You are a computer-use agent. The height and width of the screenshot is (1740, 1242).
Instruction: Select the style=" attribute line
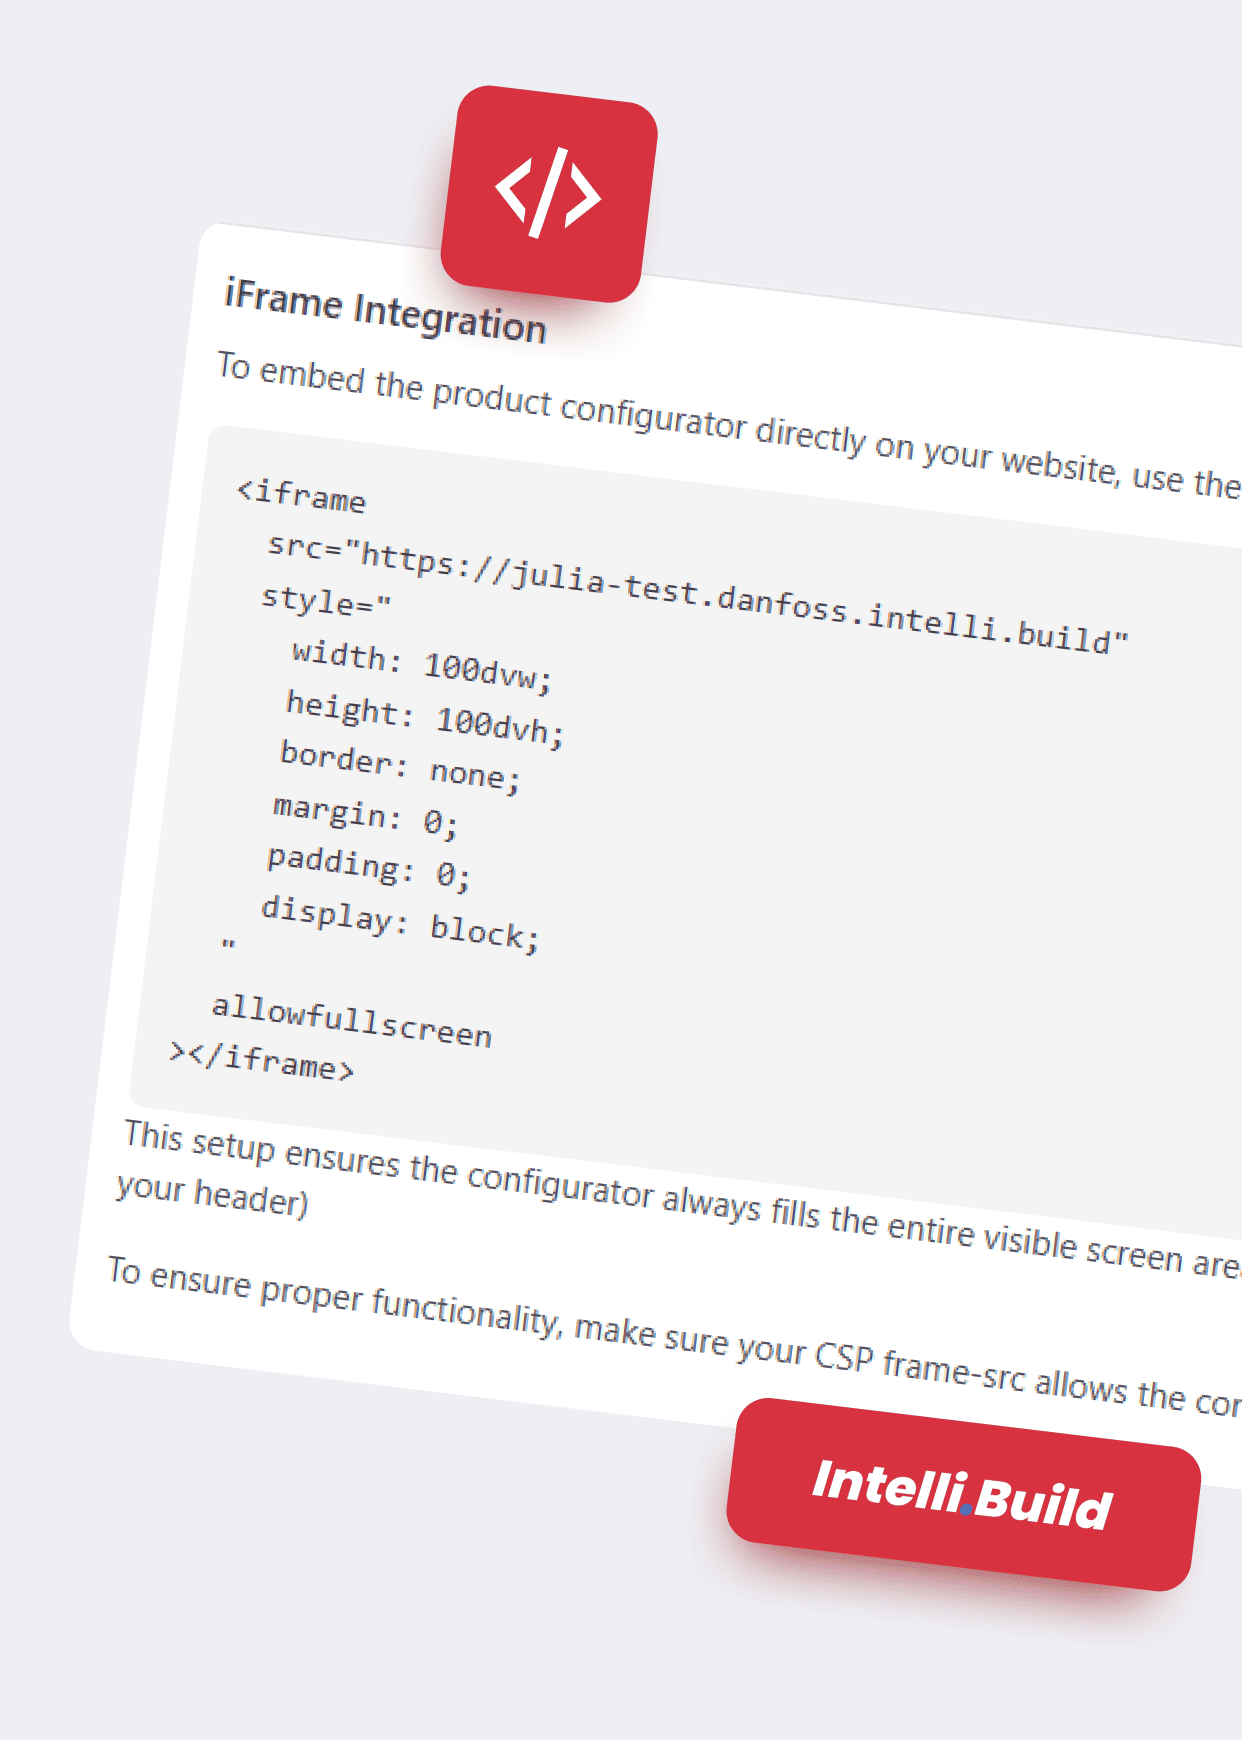pos(326,601)
